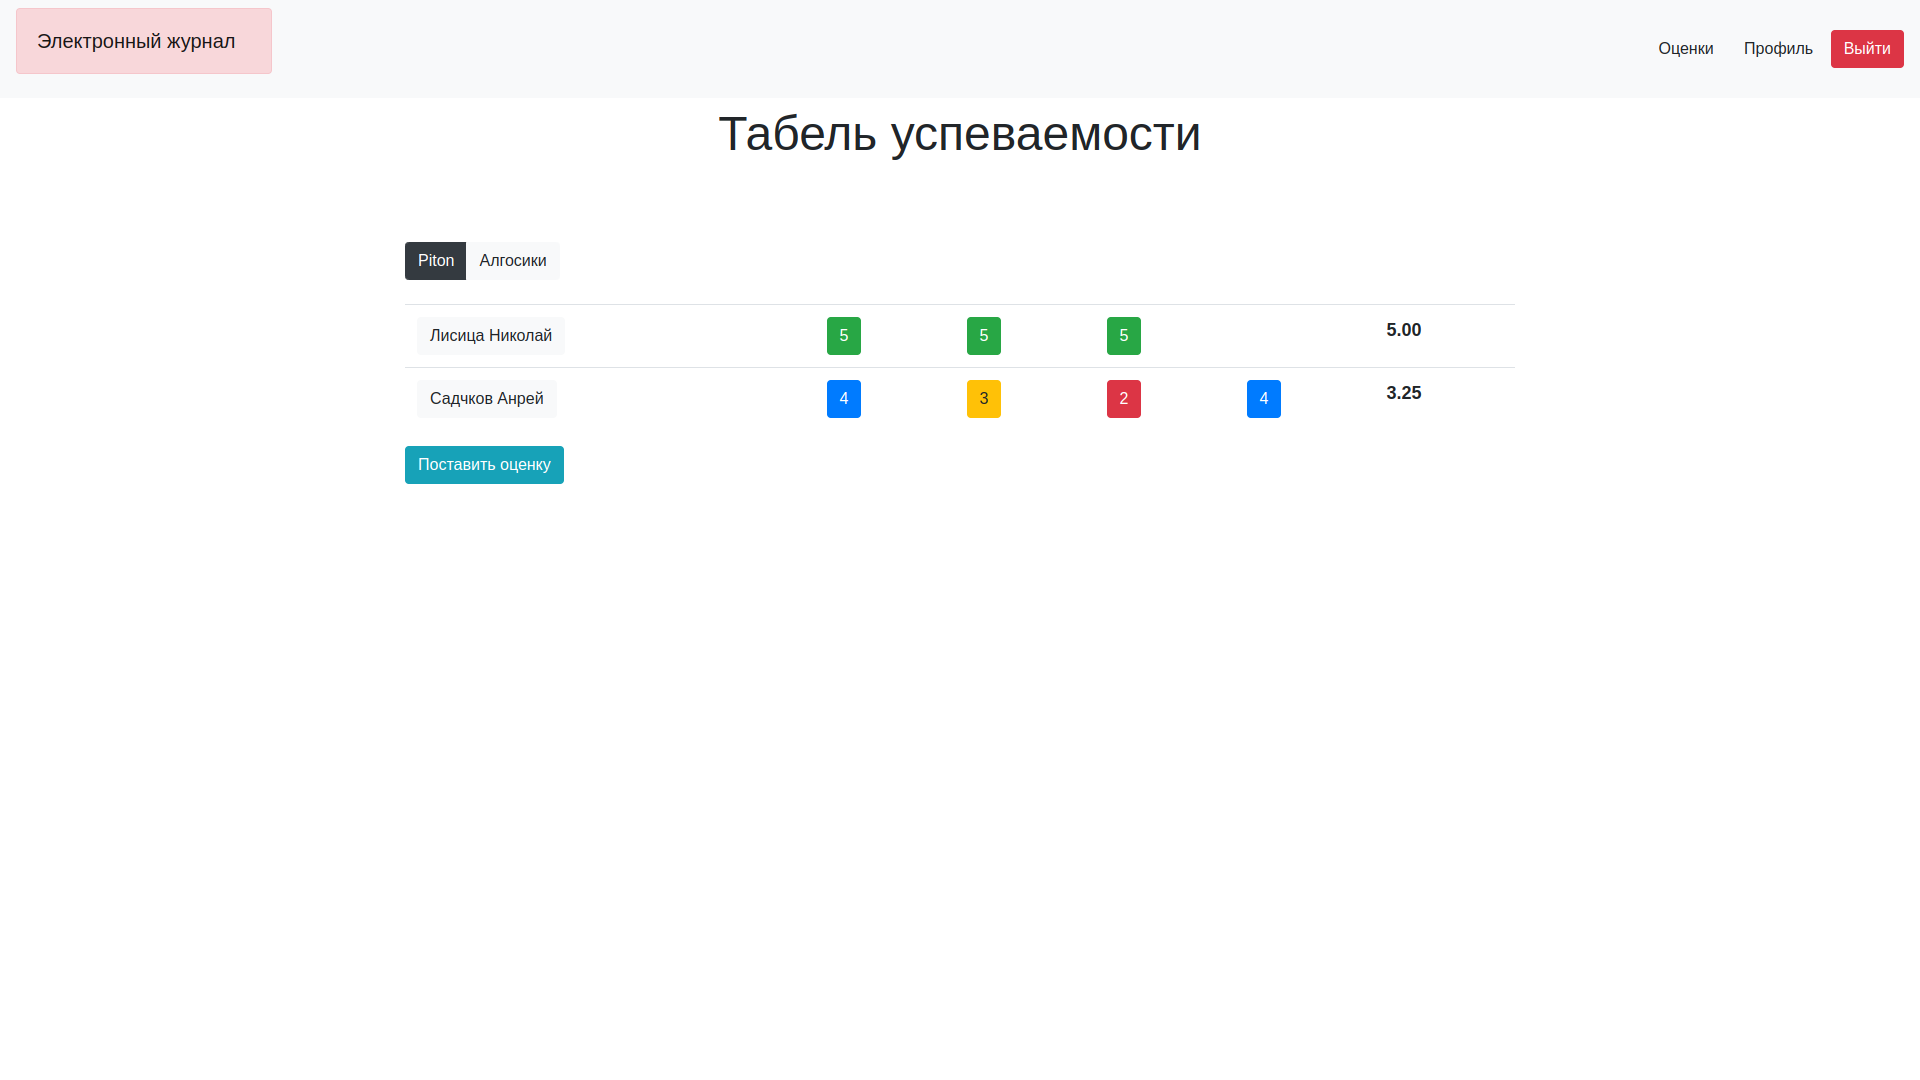Select the student name Лисица Николай
The width and height of the screenshot is (1920, 1080).
[x=490, y=335]
